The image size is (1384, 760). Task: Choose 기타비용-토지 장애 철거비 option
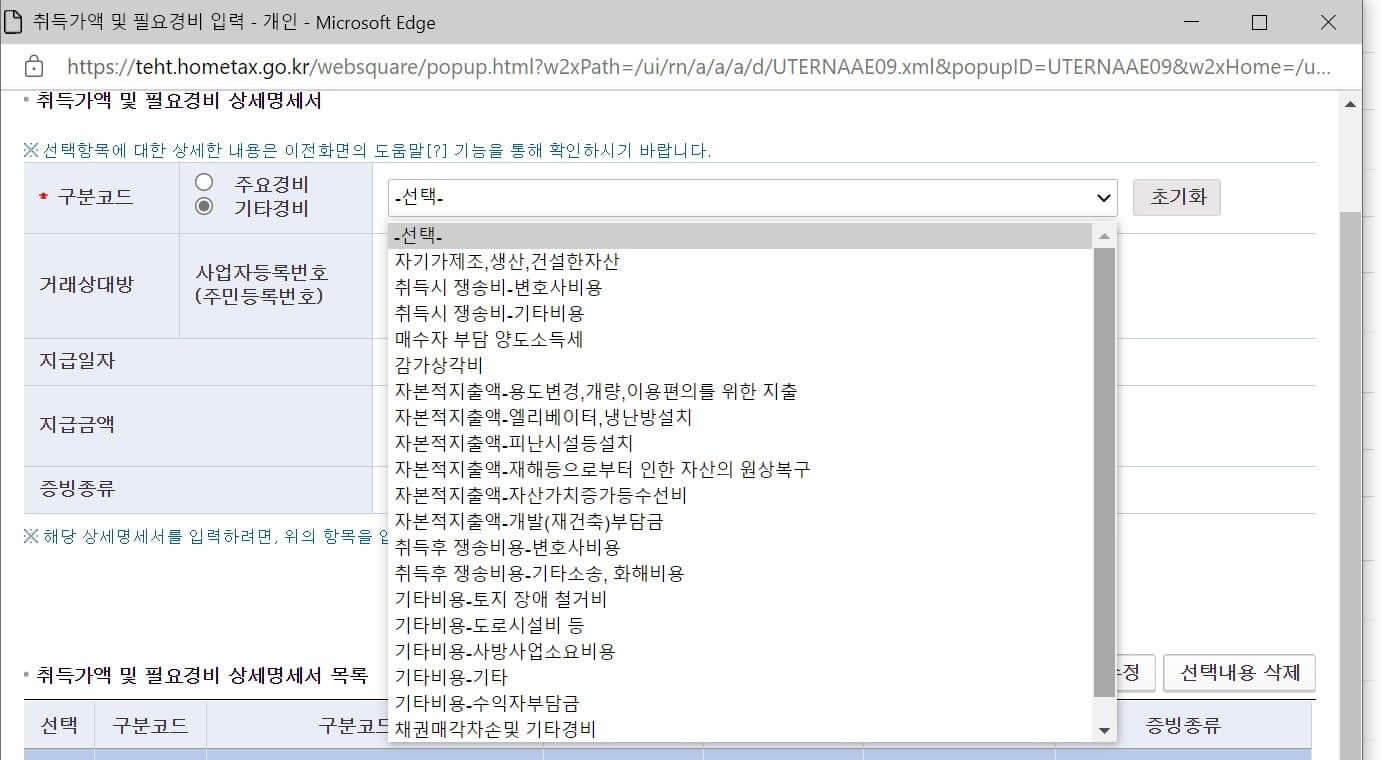(x=741, y=600)
